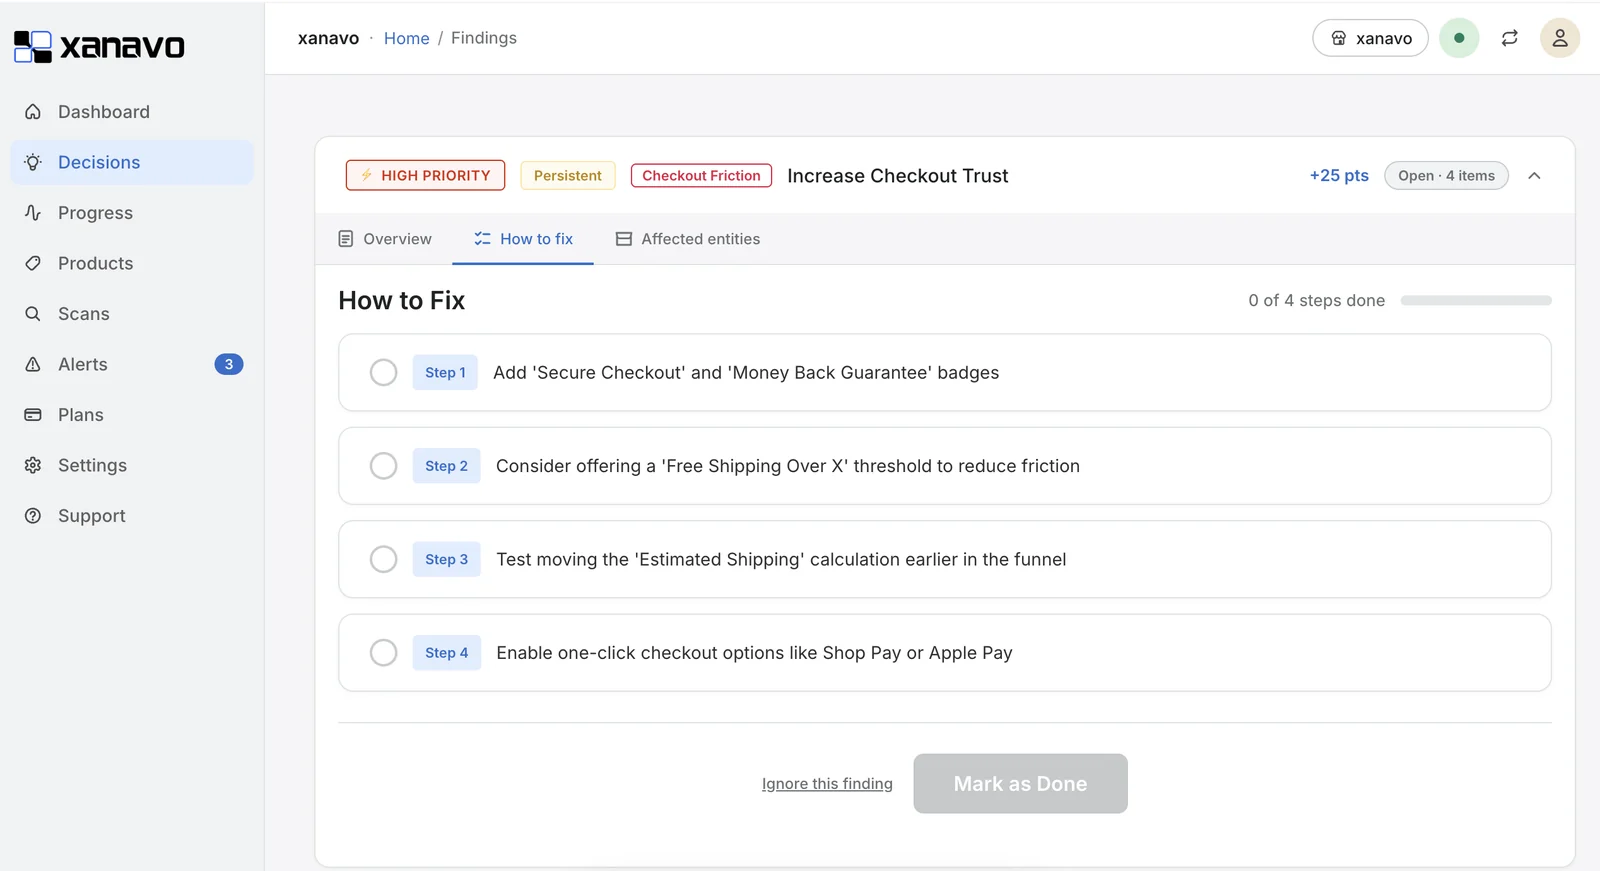Viewport: 1600px width, 871px height.
Task: Open Alerts in sidebar
Action: tap(132, 364)
